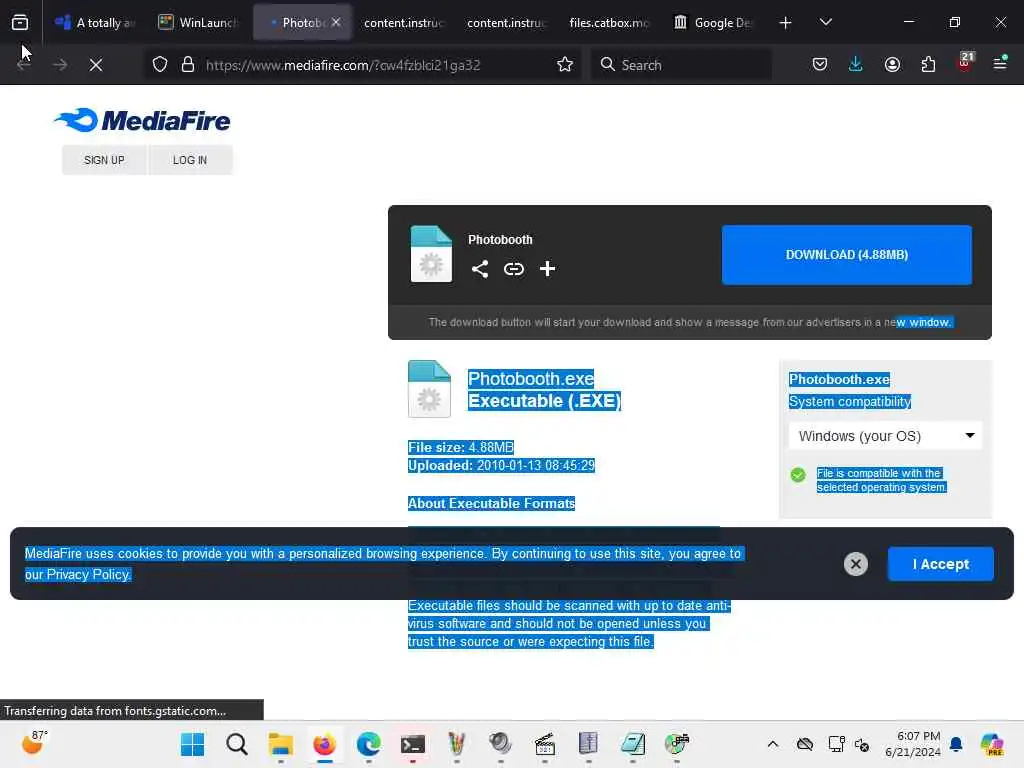Bookmark this page with star icon
1024x768 pixels.
[x=565, y=65]
